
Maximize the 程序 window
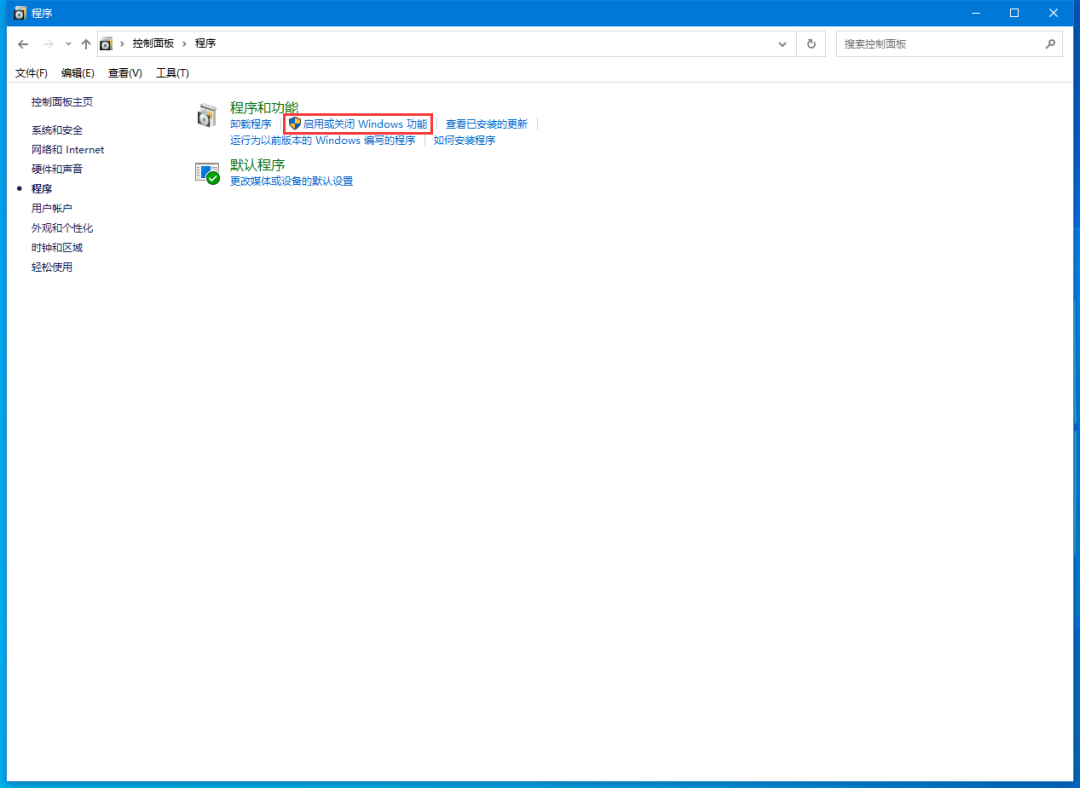1014,13
